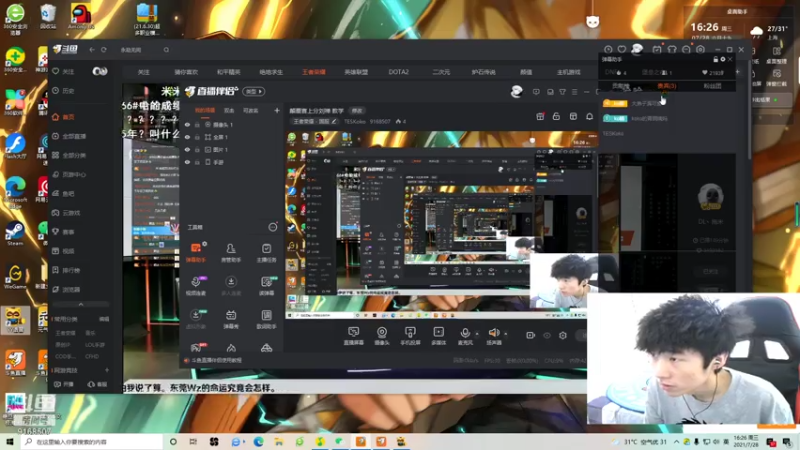Open the 弹幕助手 tool in toolbox
This screenshot has height=450, width=800.
196,253
